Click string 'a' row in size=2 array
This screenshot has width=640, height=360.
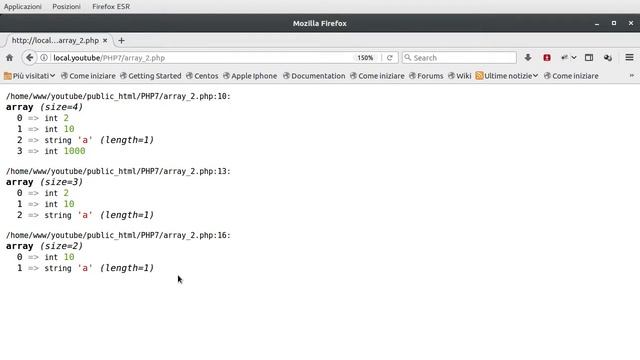coord(85,268)
